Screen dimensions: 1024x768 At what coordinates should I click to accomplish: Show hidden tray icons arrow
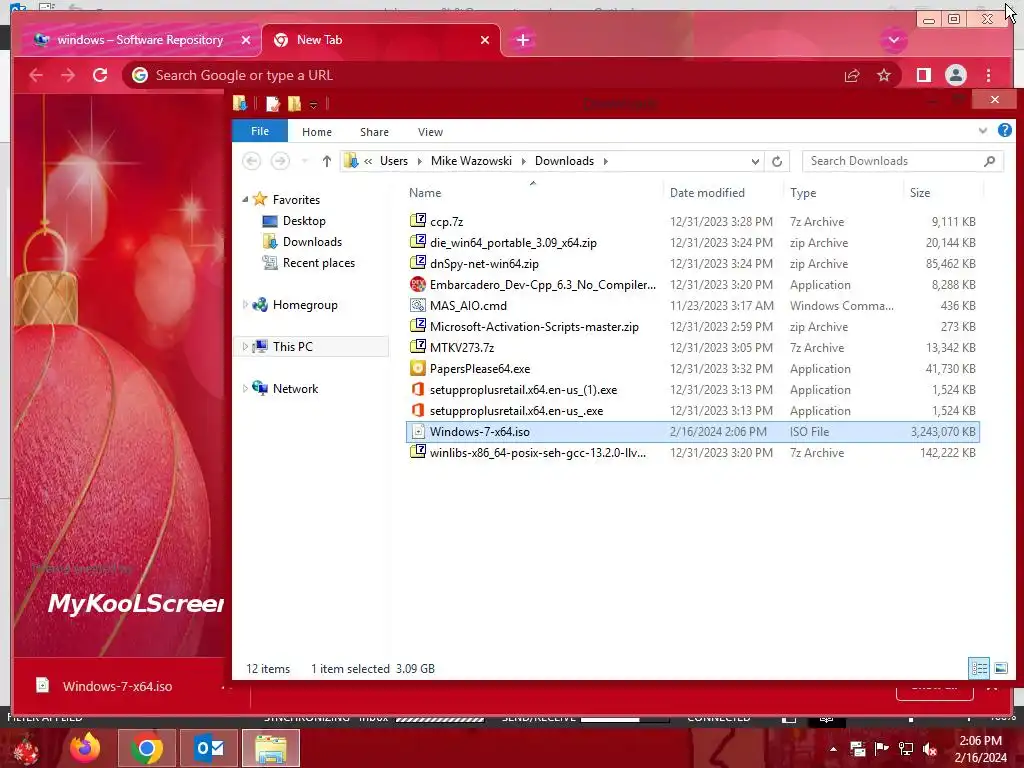(833, 749)
